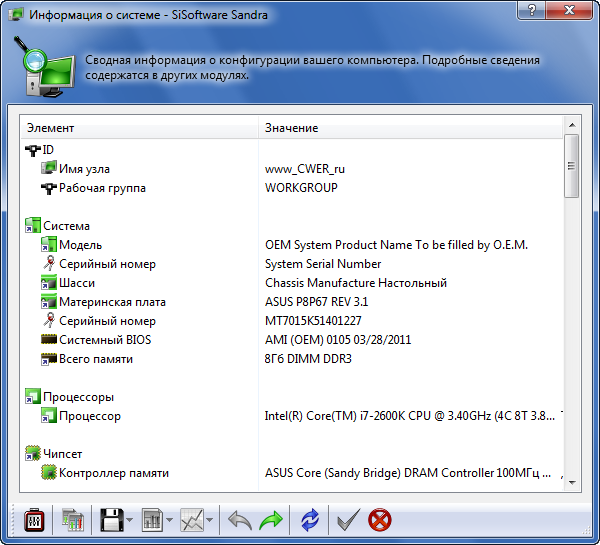The image size is (600, 545).
Task: Click the line chart icon in toolbar
Action: click(x=192, y=520)
